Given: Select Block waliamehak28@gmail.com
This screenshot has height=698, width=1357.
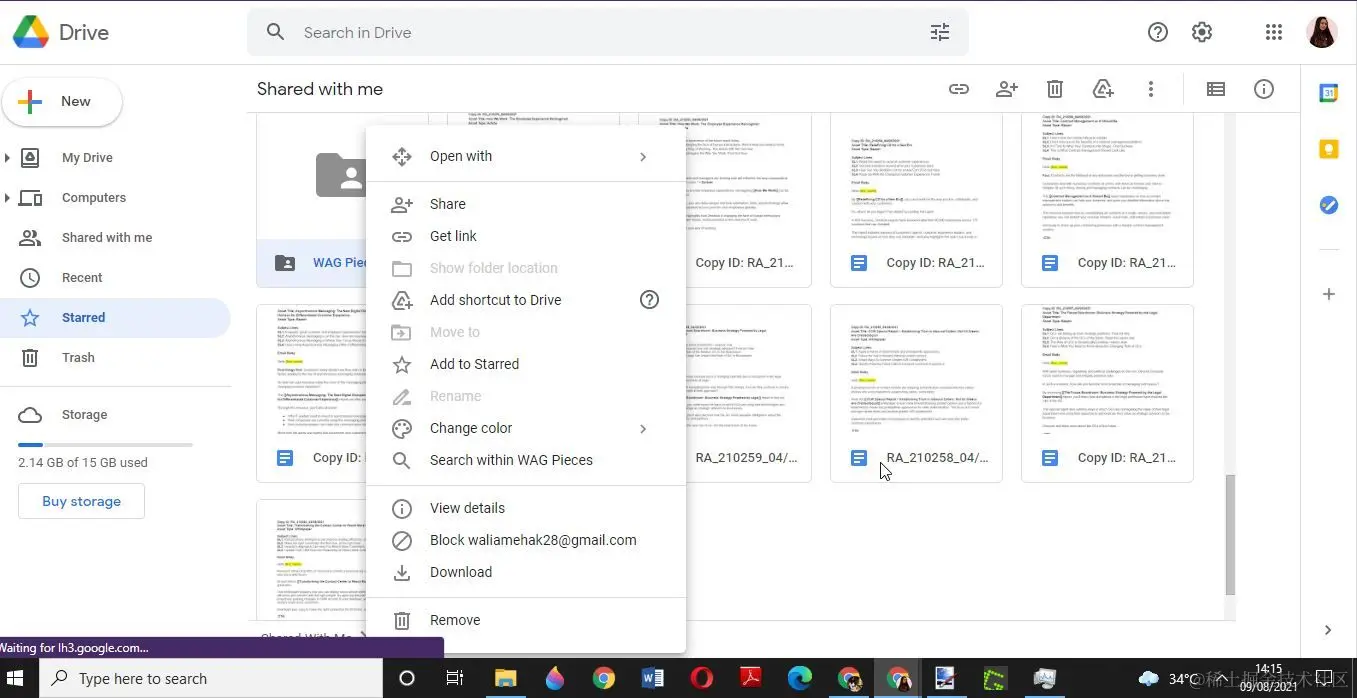Looking at the screenshot, I should click(526, 540).
